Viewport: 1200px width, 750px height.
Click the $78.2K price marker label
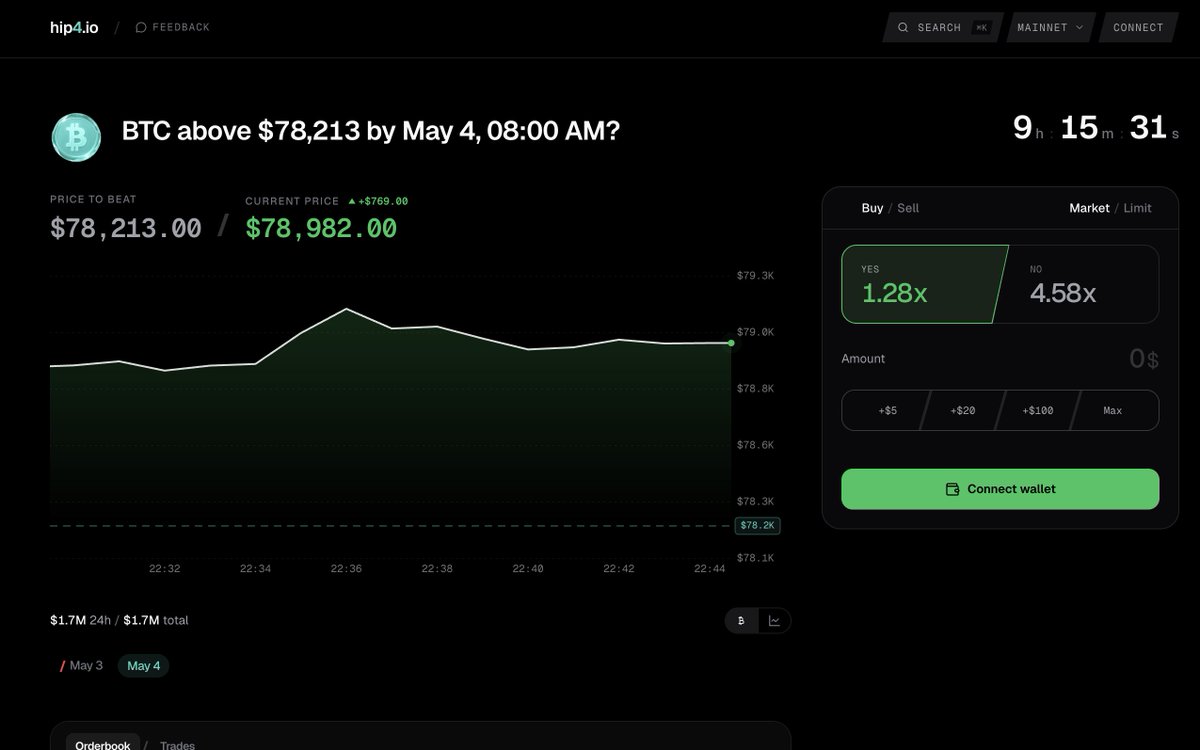[x=758, y=525]
